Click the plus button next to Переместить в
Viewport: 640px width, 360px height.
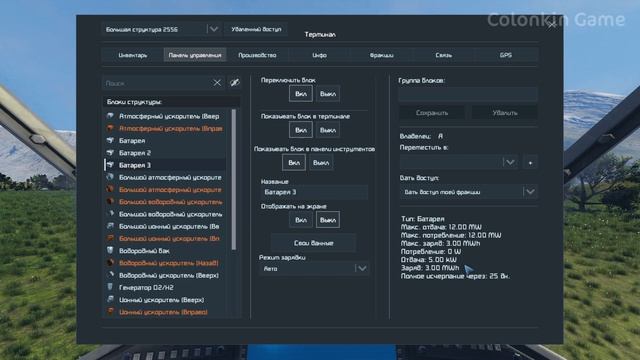click(530, 162)
